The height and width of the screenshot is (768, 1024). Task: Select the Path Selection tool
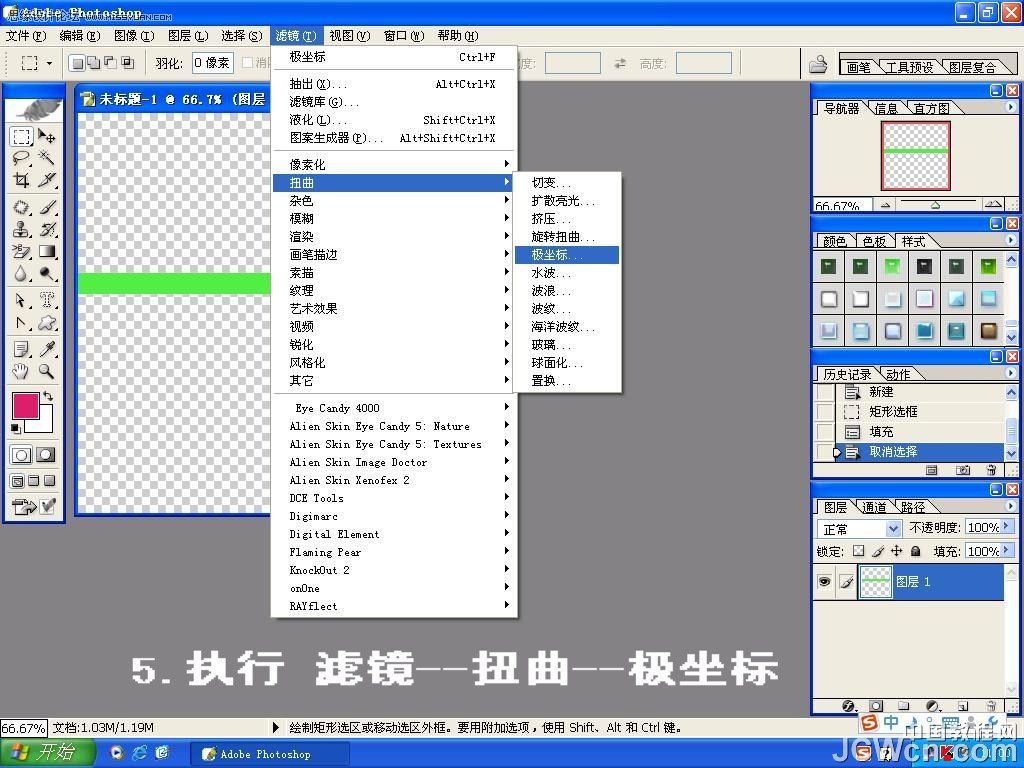point(21,300)
